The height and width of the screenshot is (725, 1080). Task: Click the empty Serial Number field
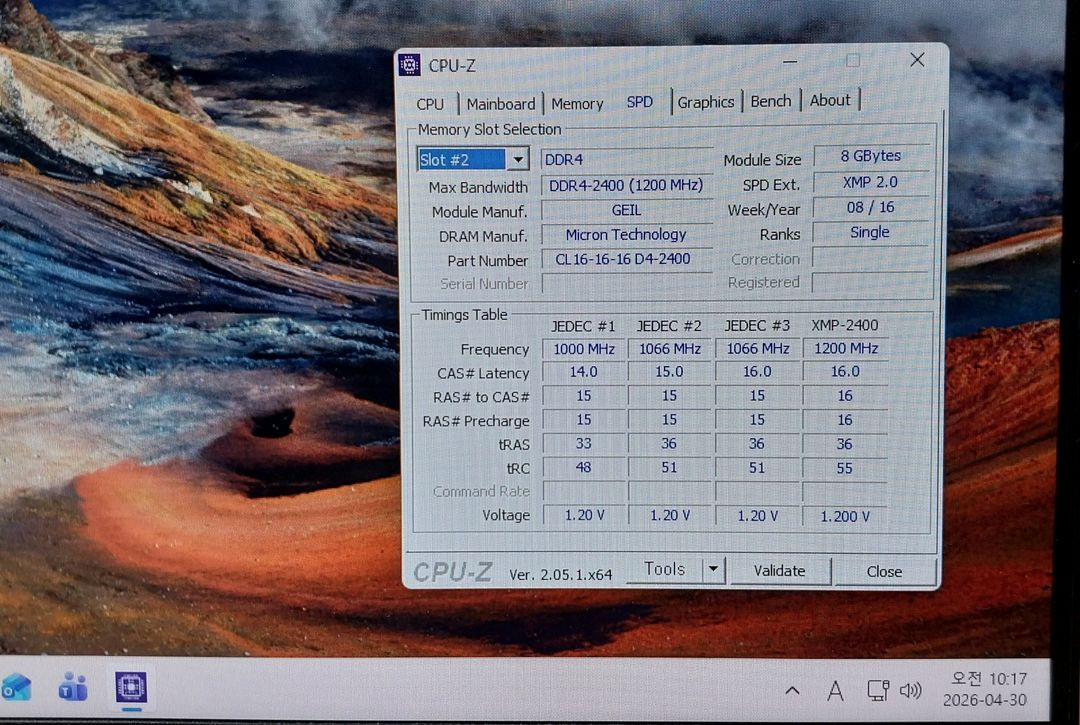coord(626,283)
